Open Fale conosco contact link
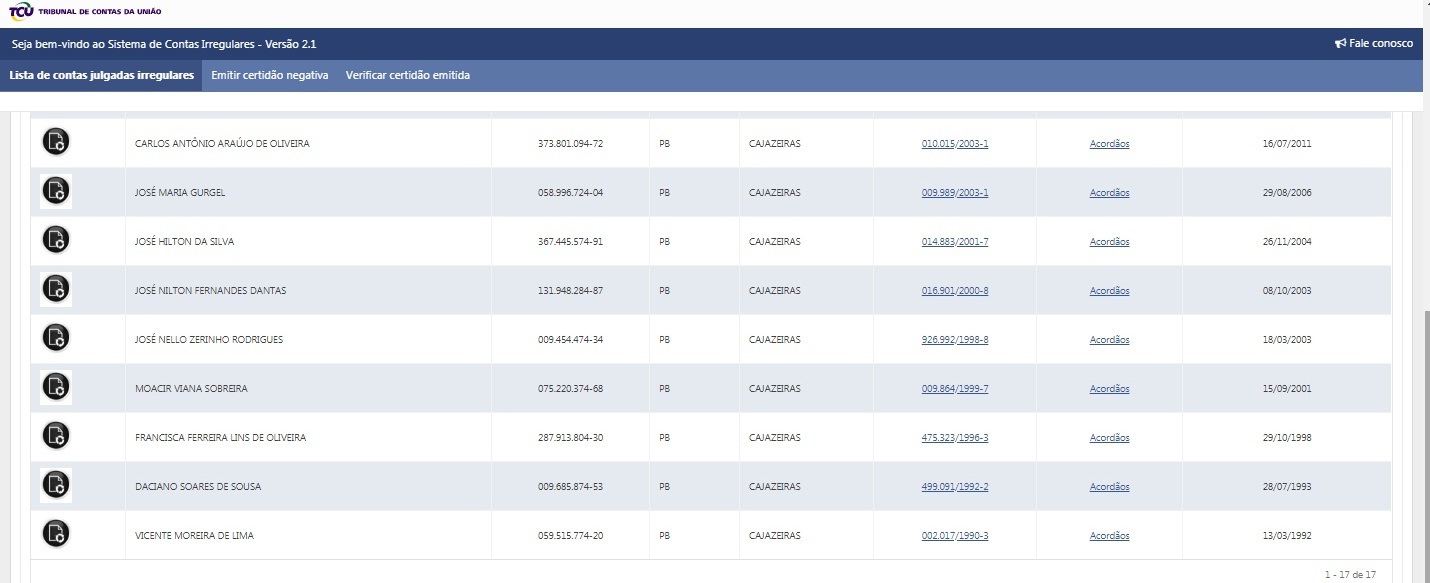 click(1374, 44)
